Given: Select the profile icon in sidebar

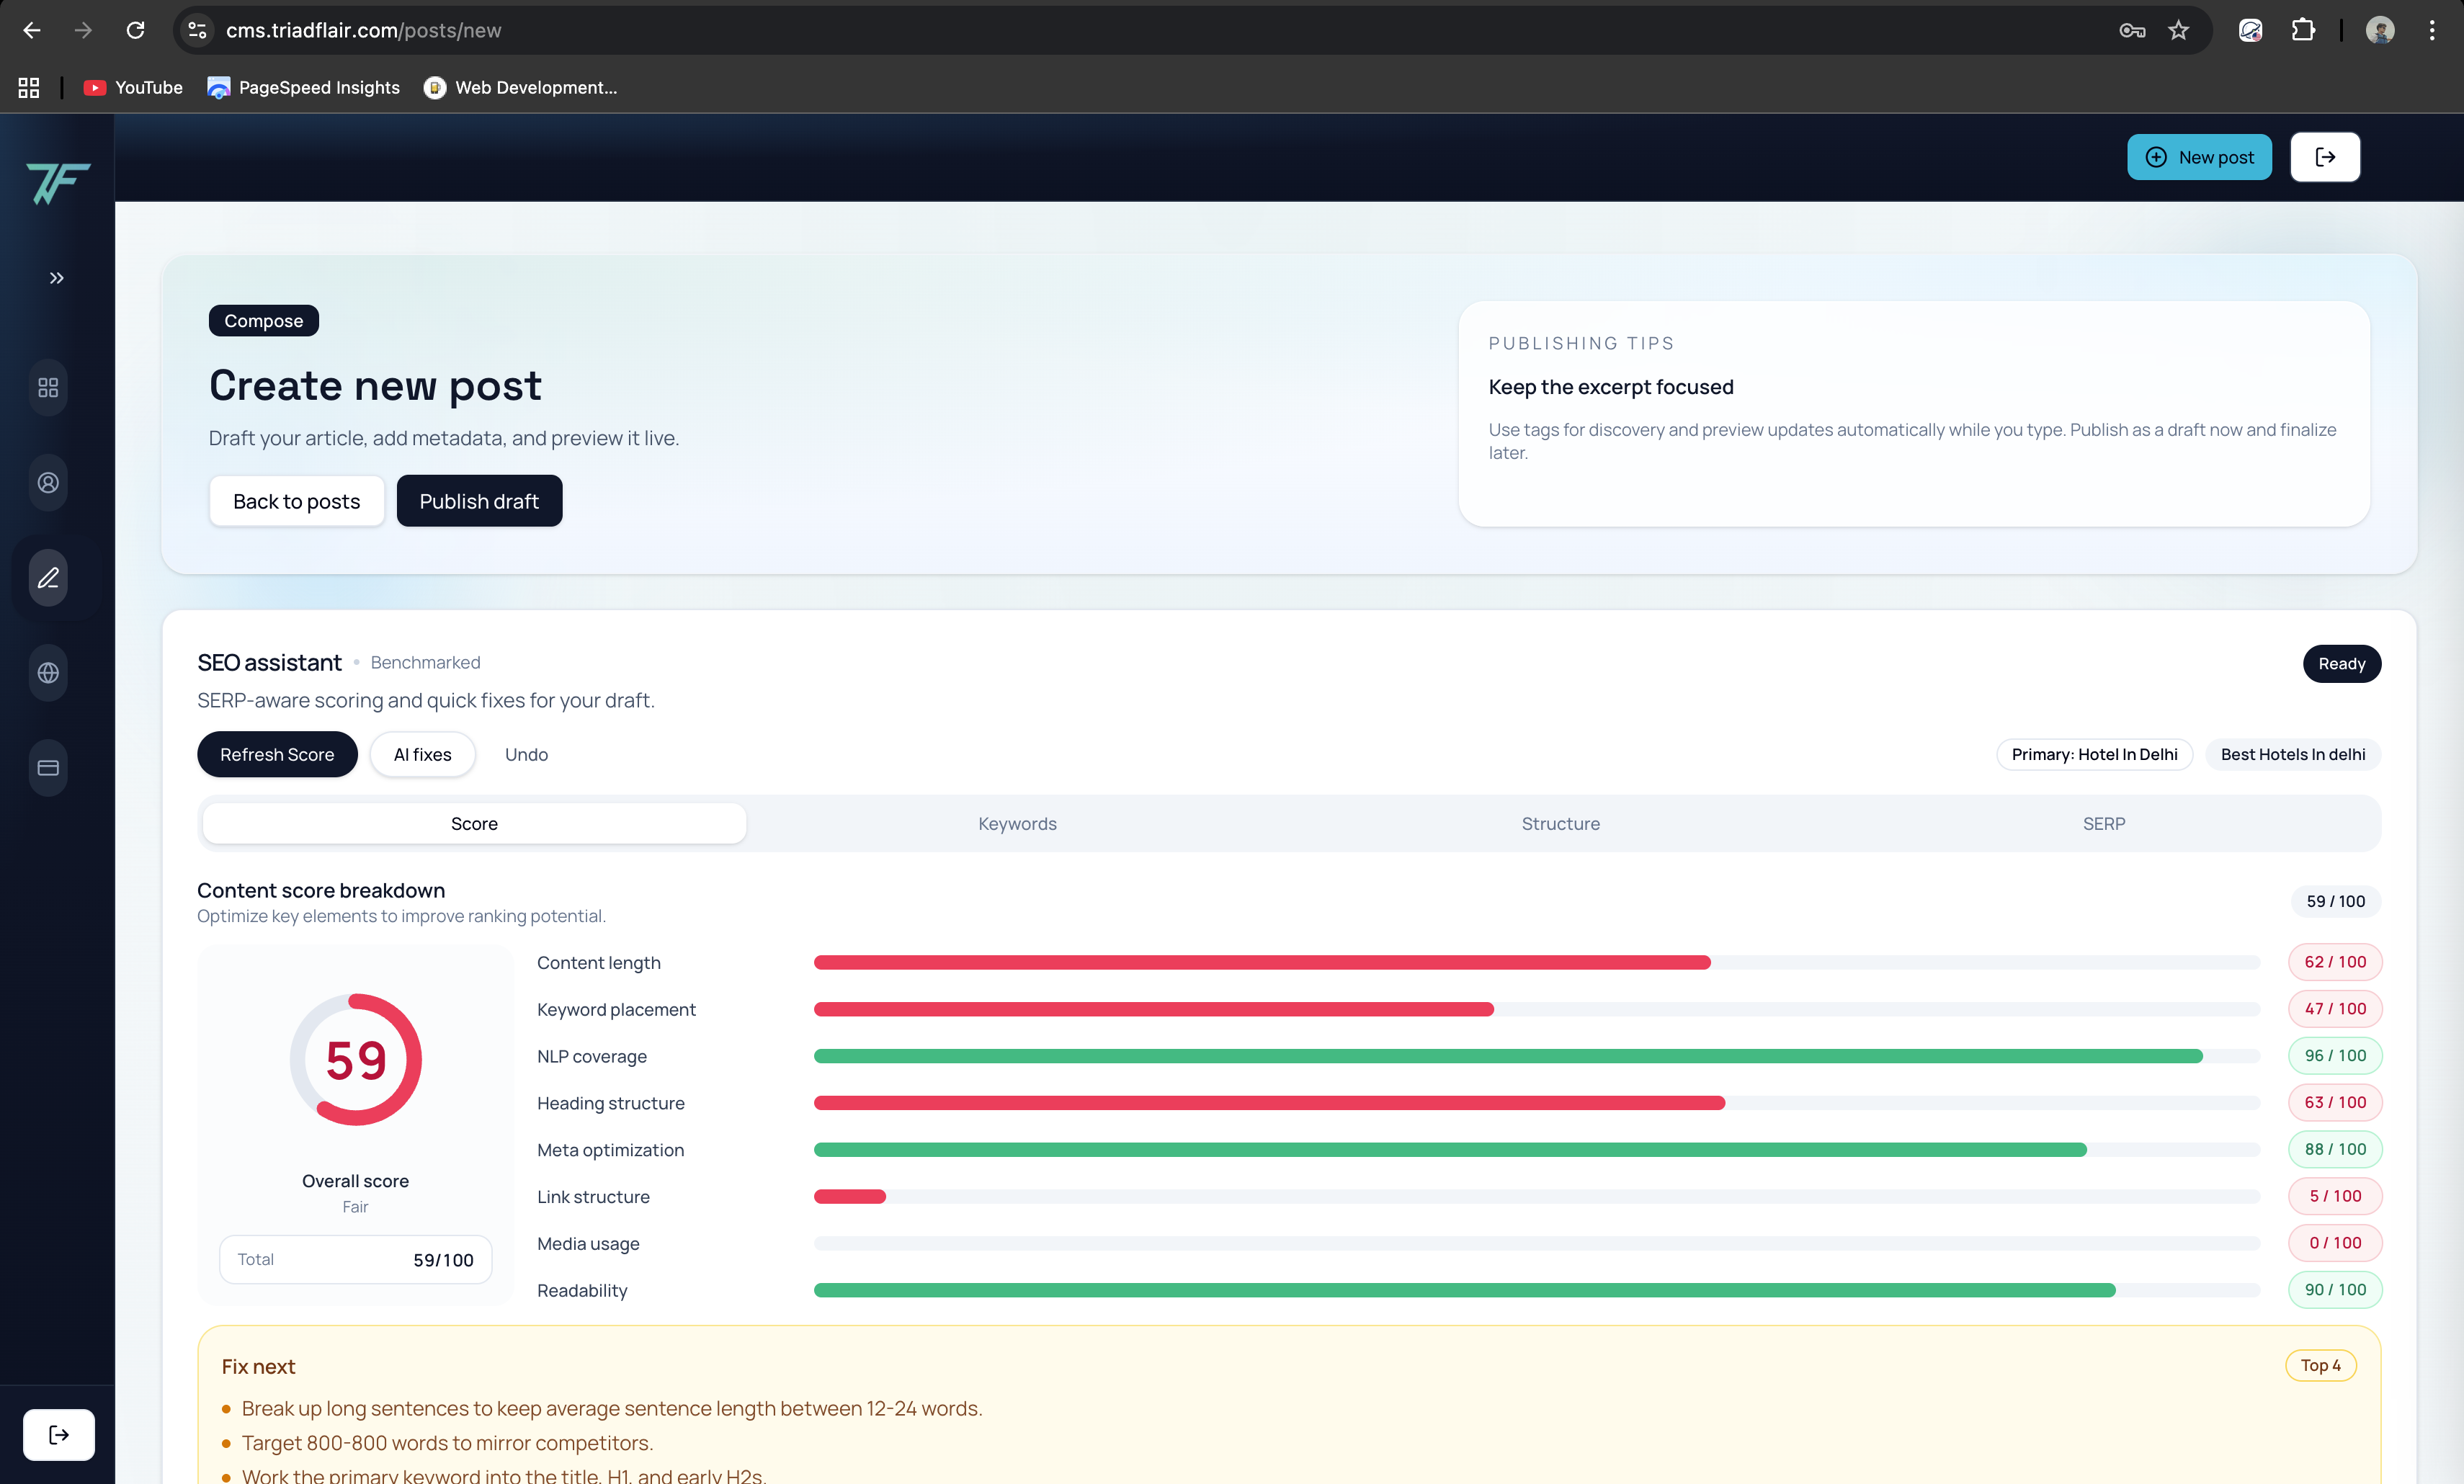Looking at the screenshot, I should point(47,483).
